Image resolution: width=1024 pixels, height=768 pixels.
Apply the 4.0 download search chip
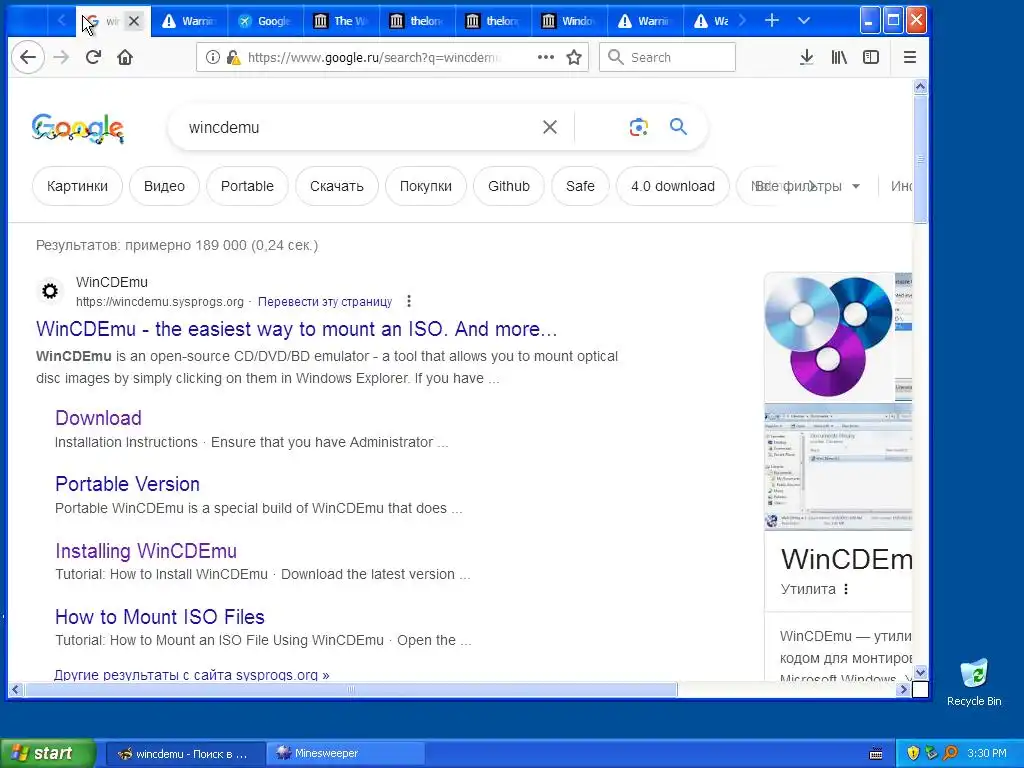coord(673,186)
